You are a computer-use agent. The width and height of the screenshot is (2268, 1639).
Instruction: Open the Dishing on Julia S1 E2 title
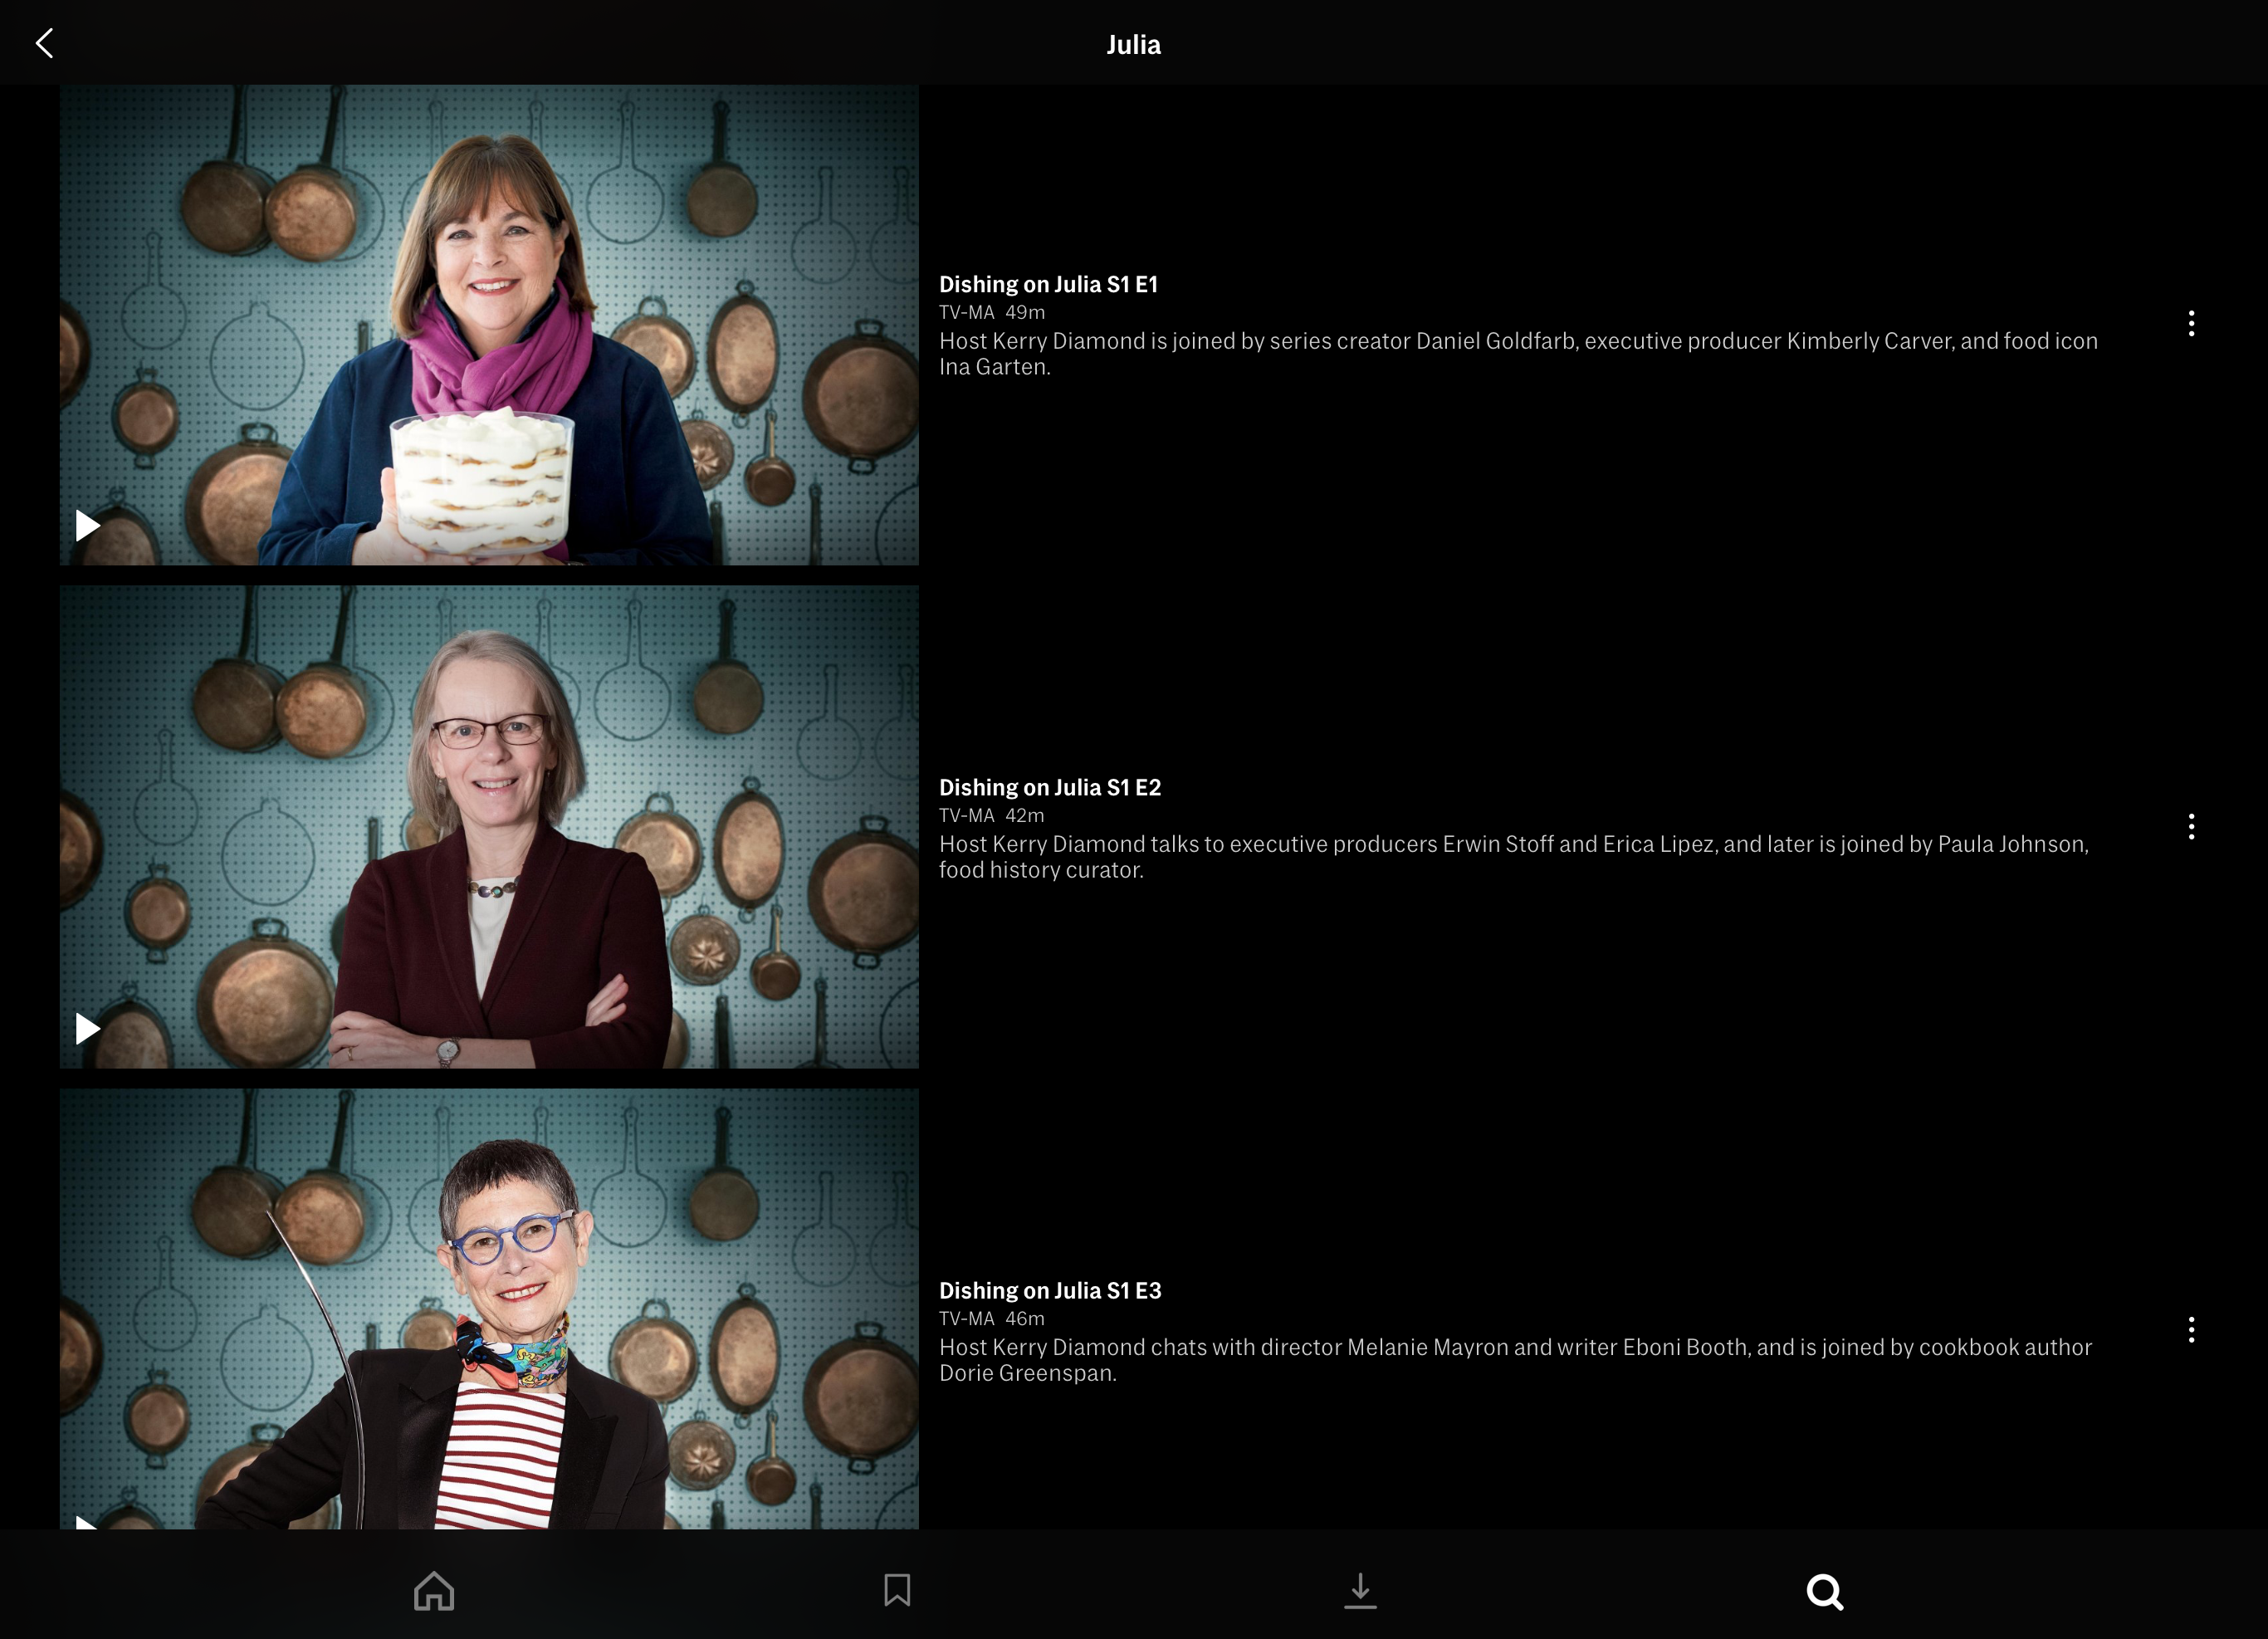1050,787
